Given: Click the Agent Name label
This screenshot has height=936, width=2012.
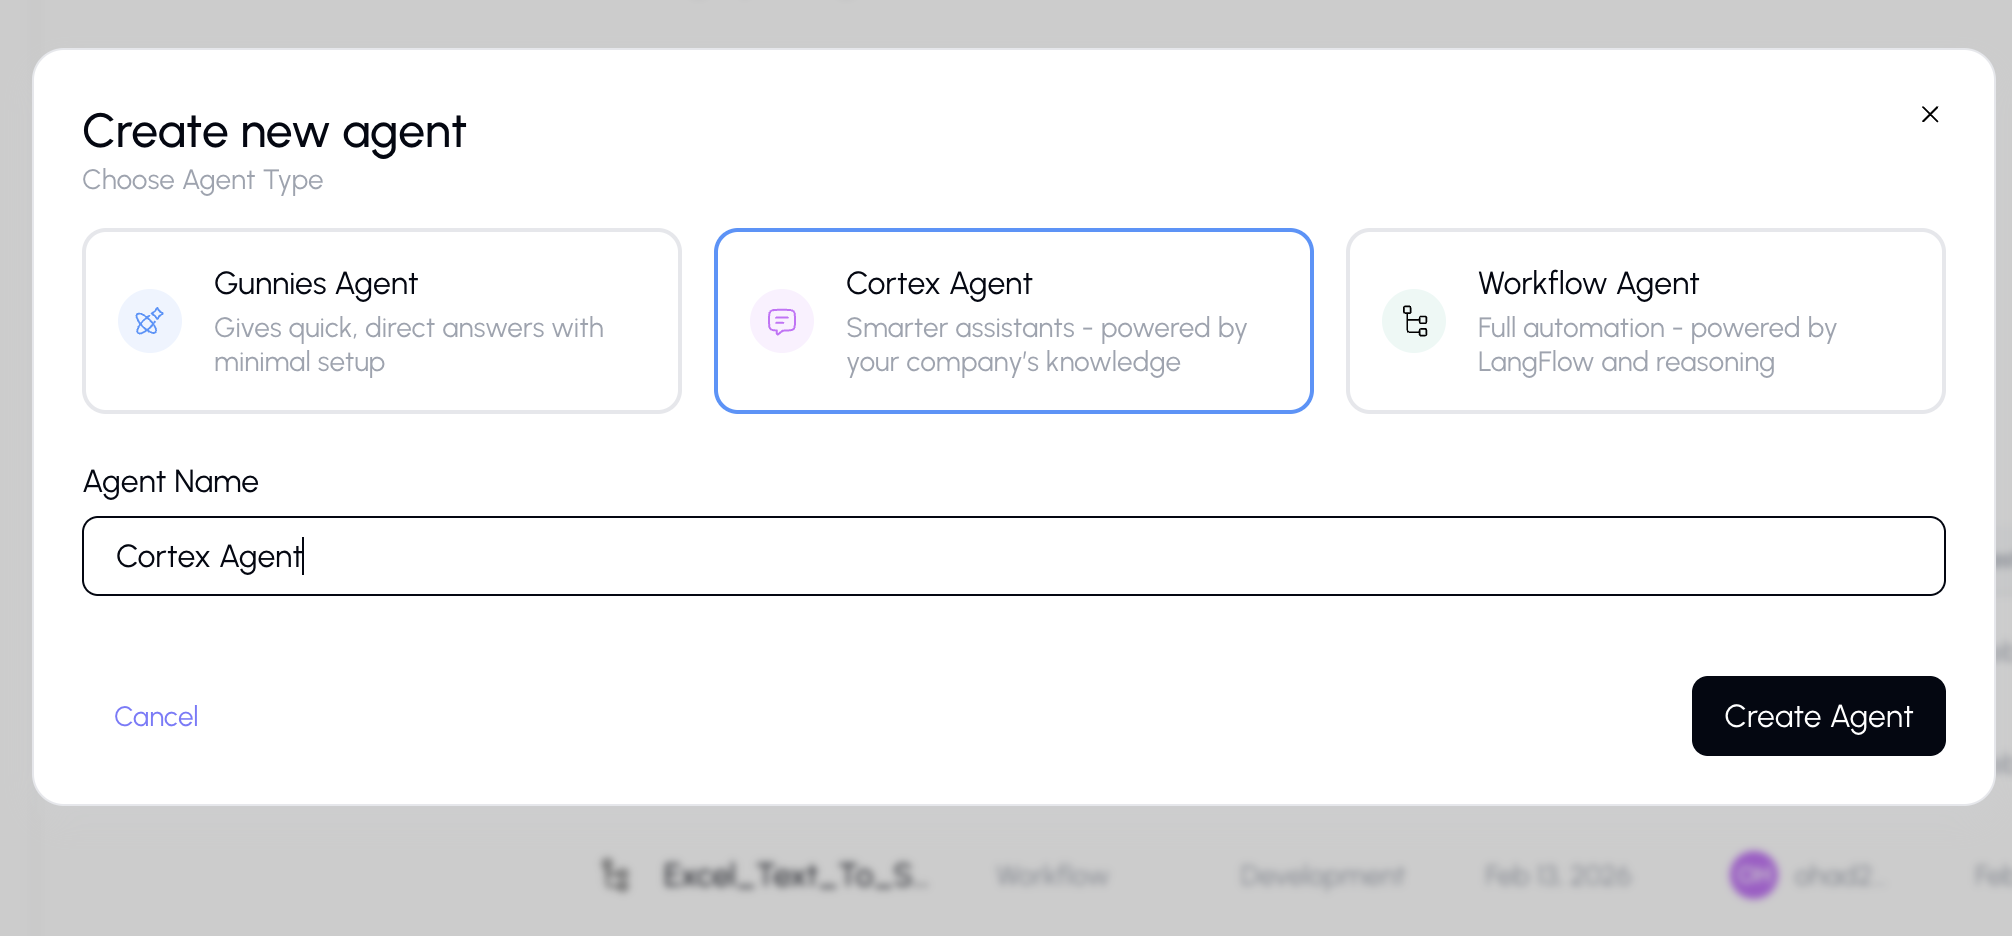Looking at the screenshot, I should (x=170, y=481).
